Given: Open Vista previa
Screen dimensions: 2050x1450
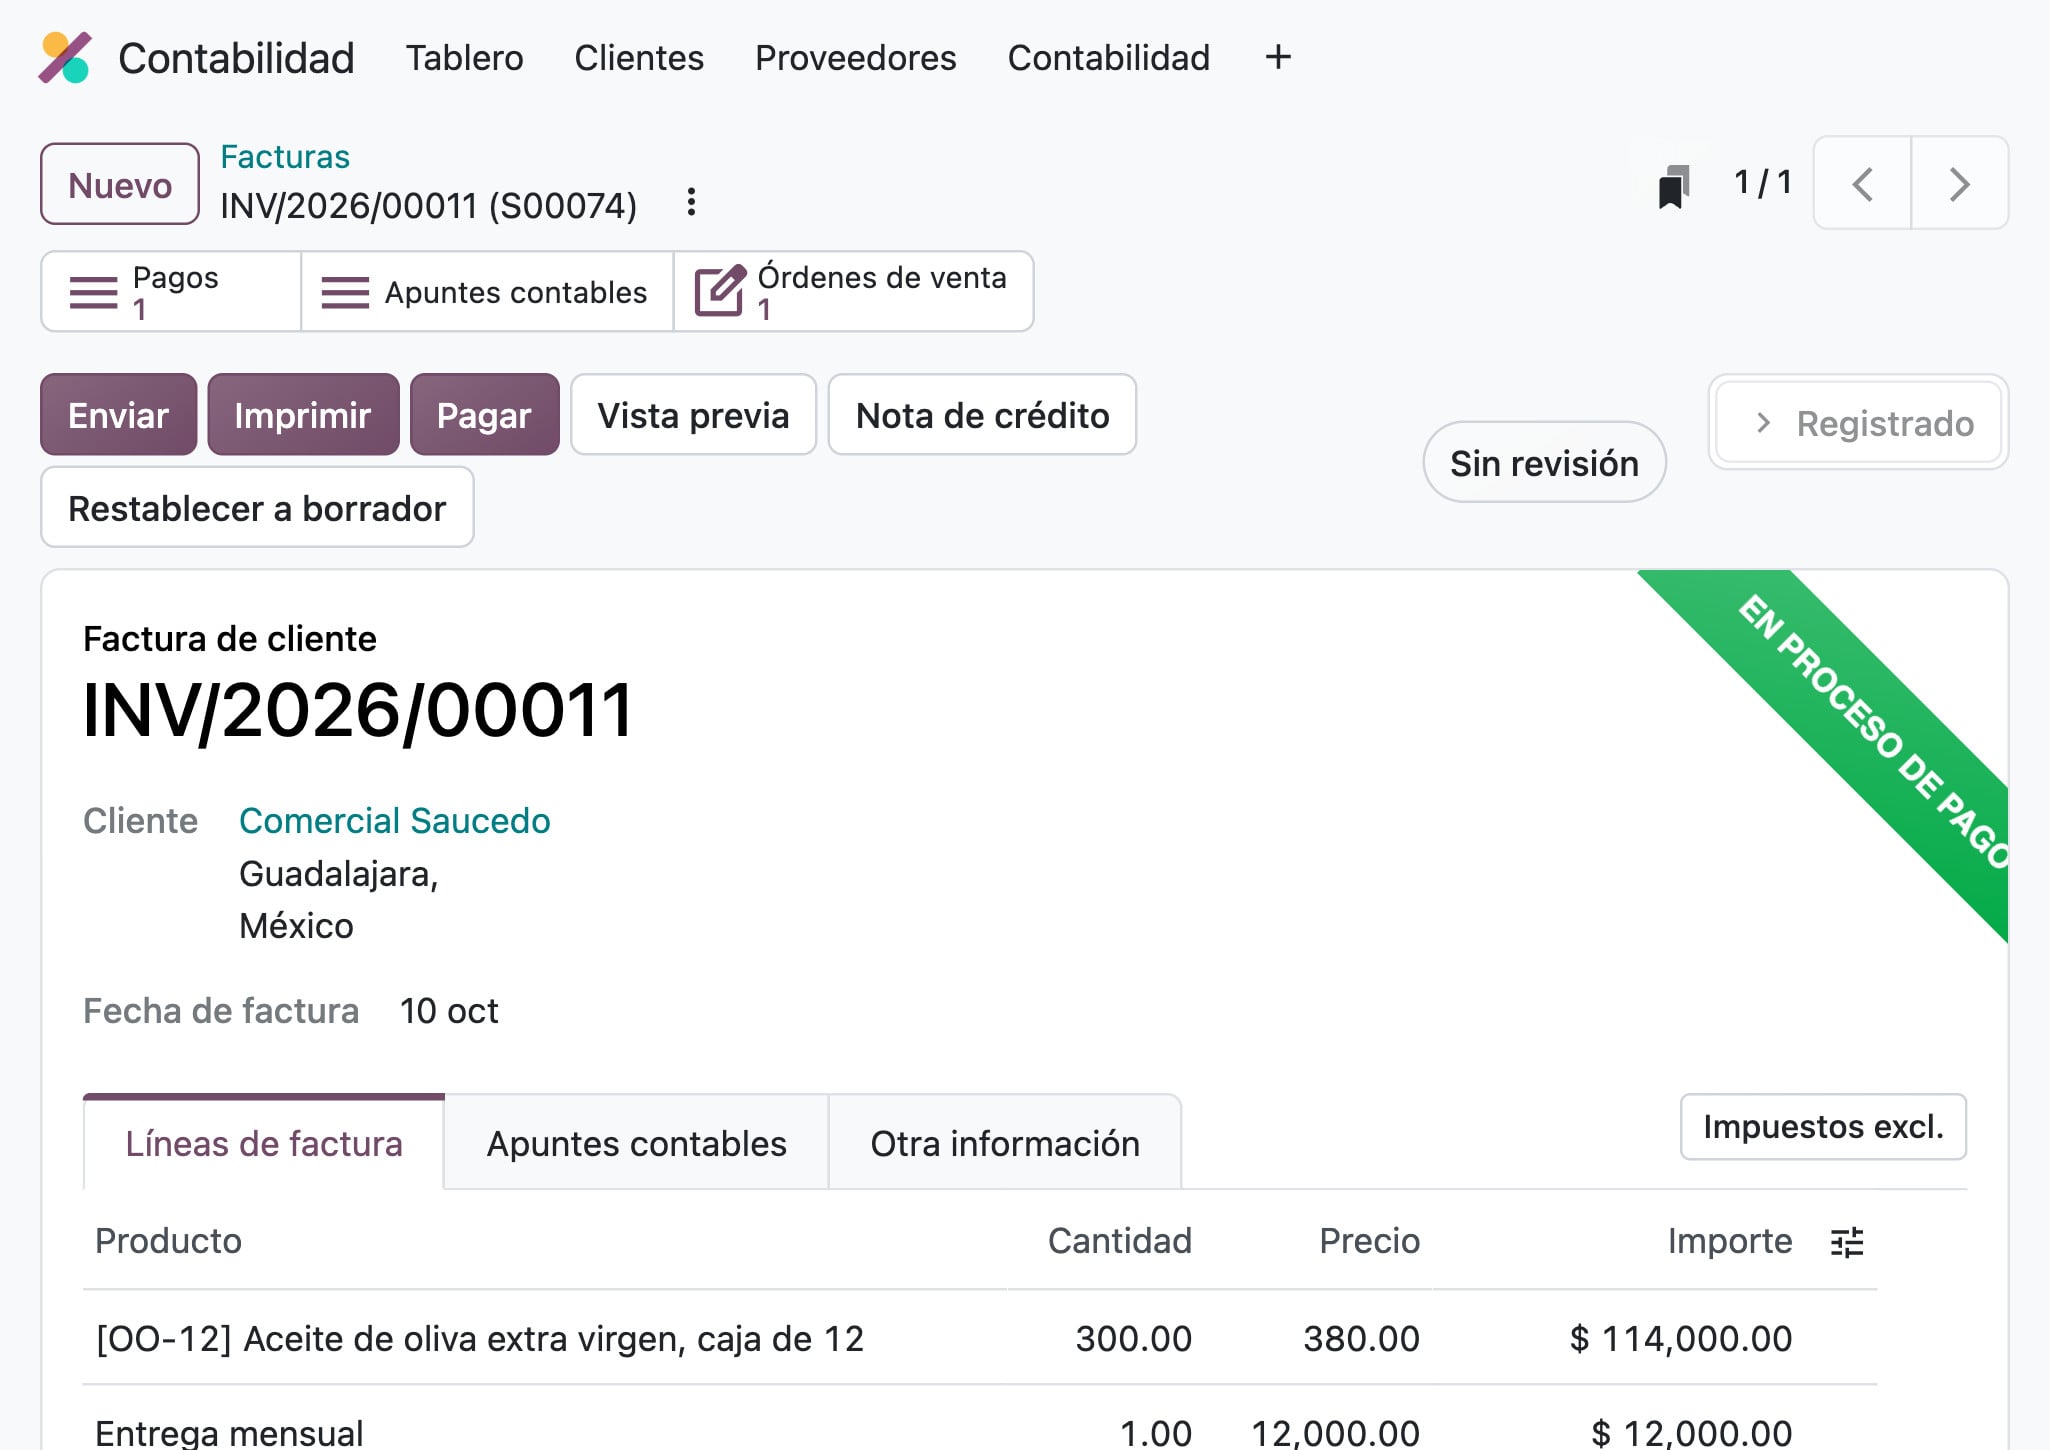Looking at the screenshot, I should click(693, 415).
